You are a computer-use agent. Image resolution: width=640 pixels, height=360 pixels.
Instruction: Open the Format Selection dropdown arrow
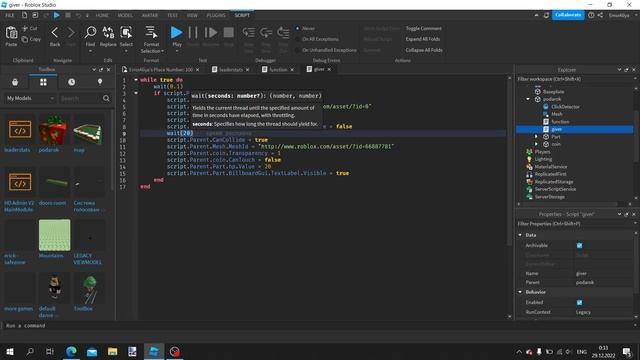click(162, 51)
